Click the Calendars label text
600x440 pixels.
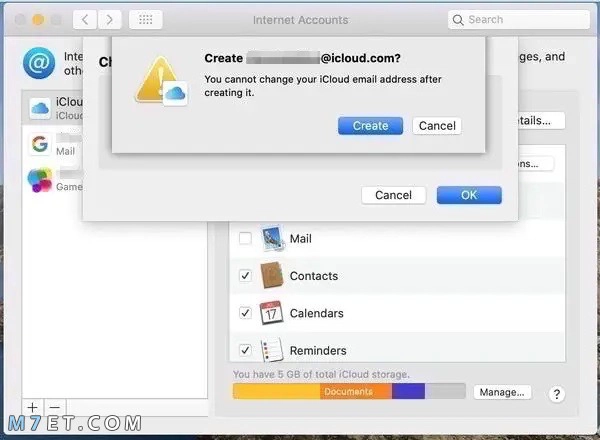316,313
